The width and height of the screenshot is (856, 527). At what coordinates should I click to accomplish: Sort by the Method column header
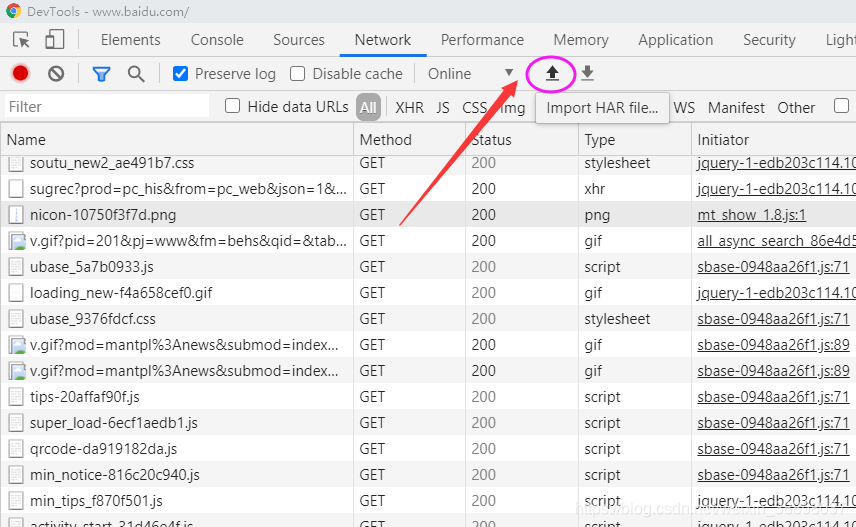click(409, 140)
